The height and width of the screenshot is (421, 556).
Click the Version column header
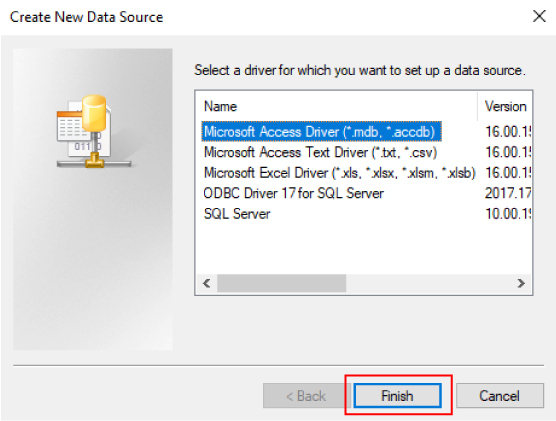[505, 106]
